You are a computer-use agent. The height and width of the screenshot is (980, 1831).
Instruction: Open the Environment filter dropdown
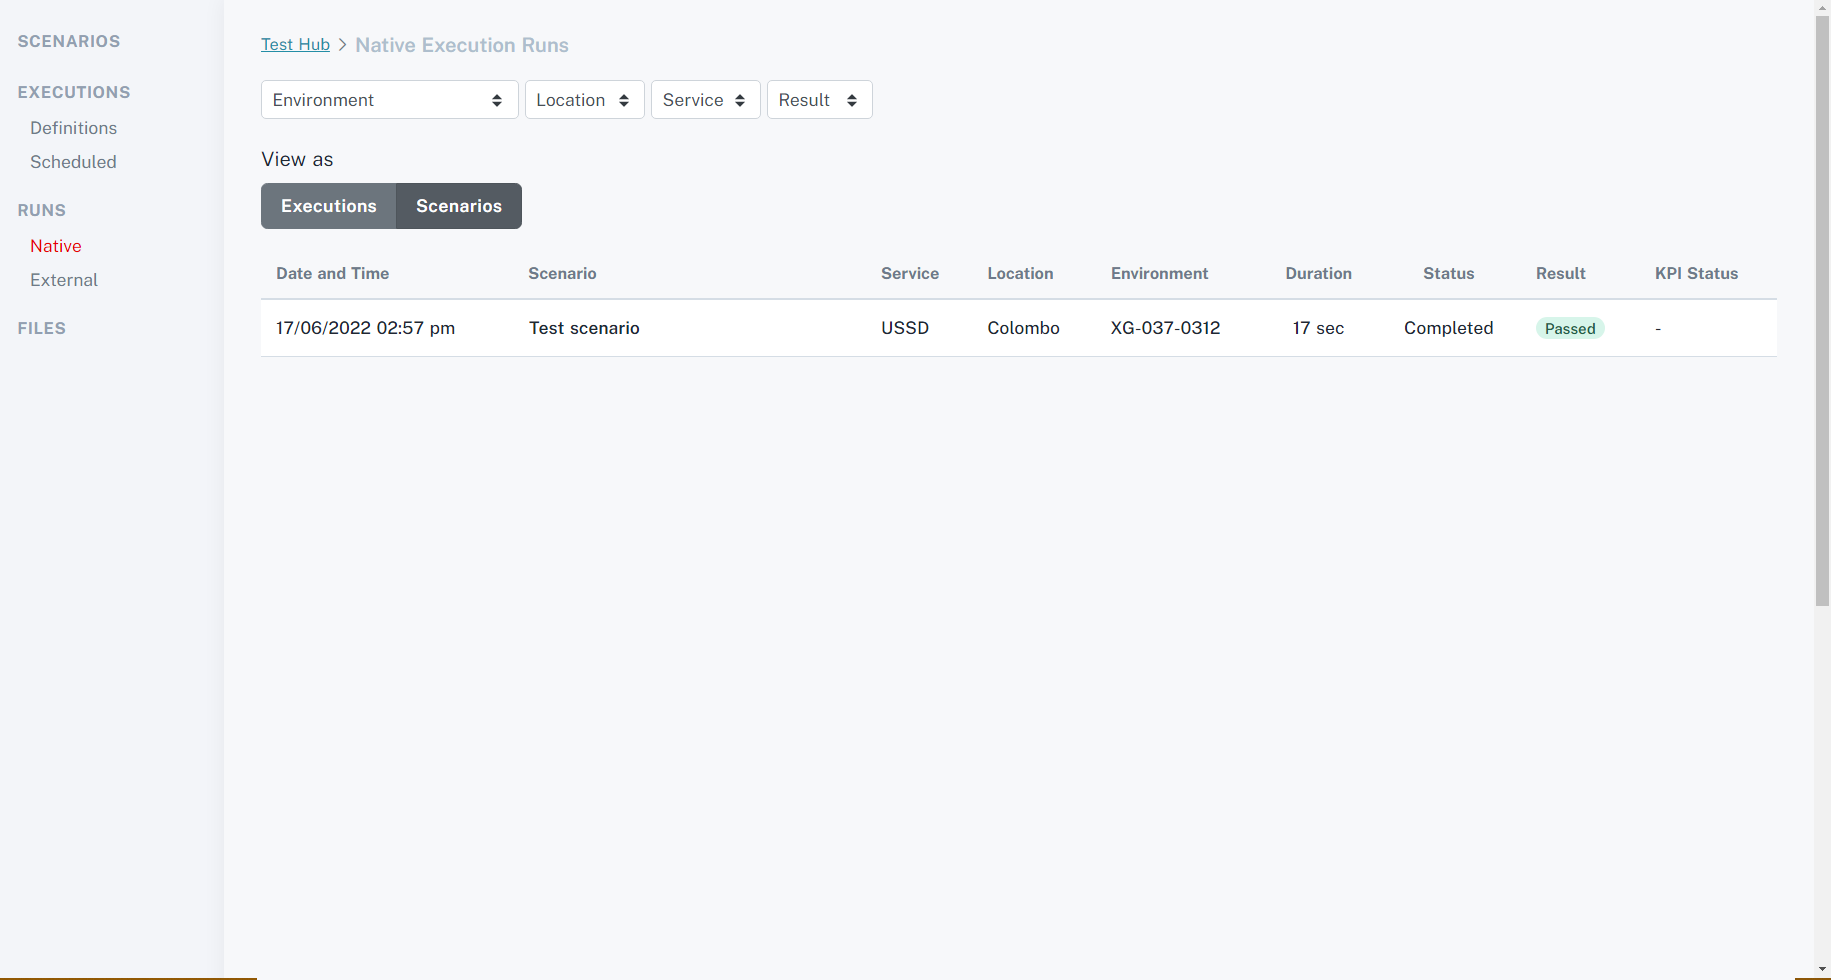(x=389, y=100)
